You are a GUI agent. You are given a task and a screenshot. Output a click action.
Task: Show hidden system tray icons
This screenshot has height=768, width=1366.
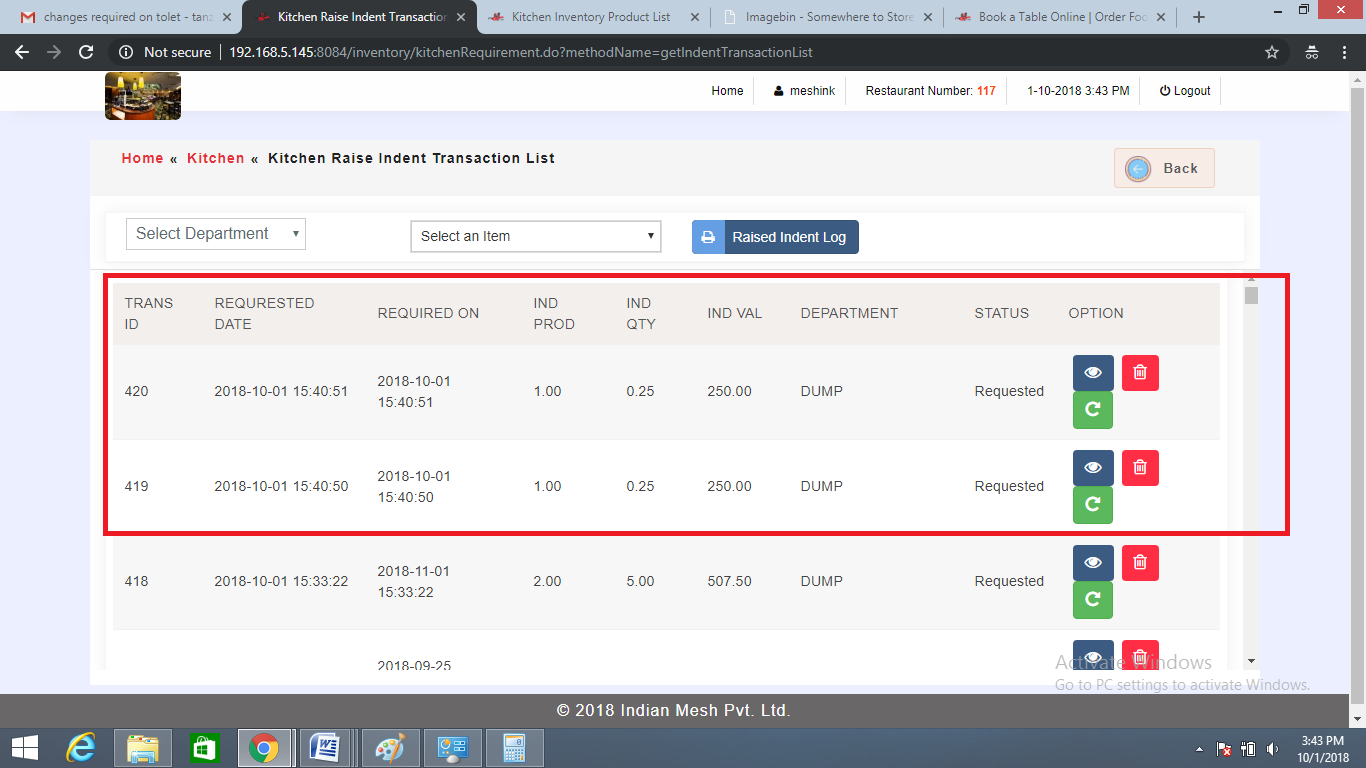click(x=1200, y=749)
